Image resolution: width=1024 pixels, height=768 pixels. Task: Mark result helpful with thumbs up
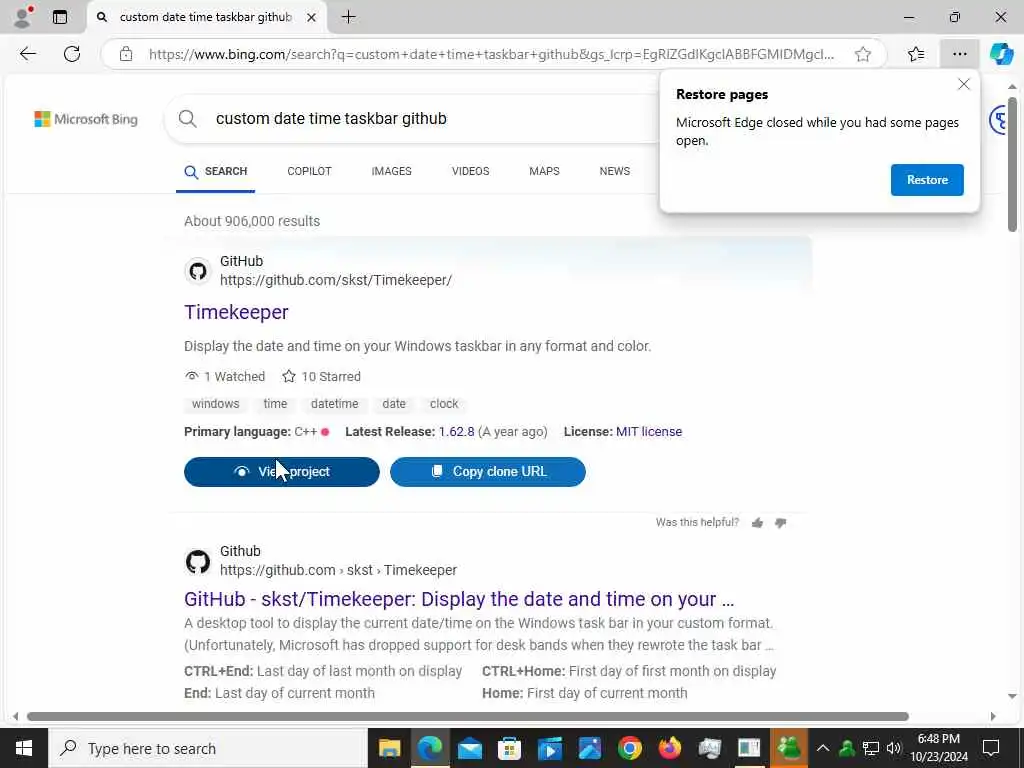[x=758, y=522]
